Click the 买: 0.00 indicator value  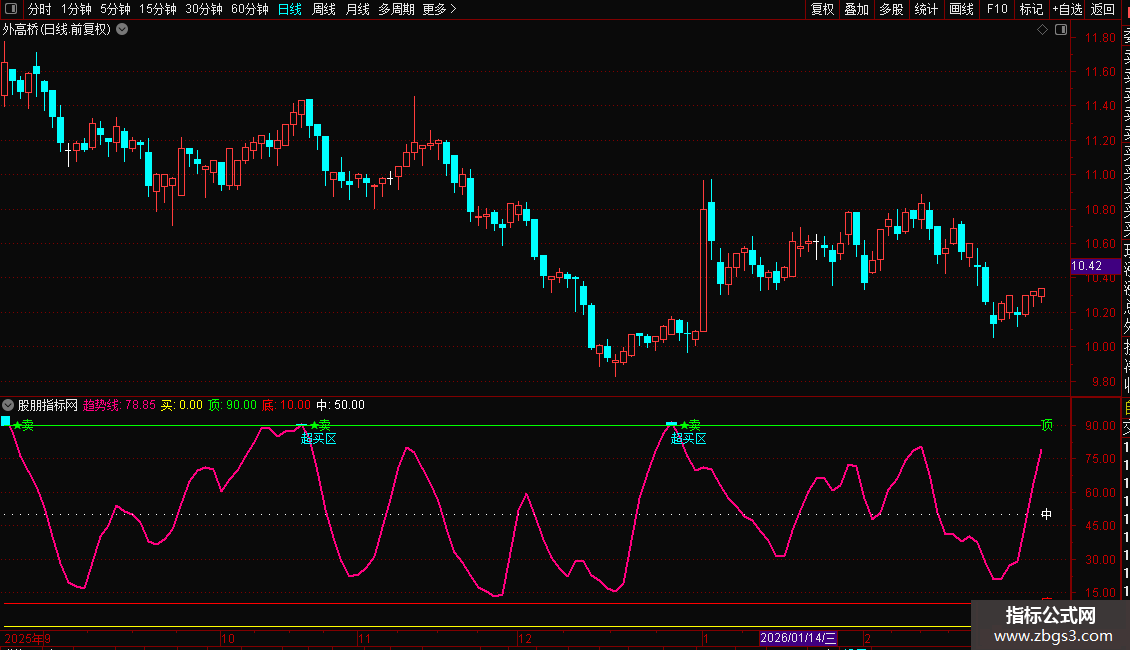[182, 405]
